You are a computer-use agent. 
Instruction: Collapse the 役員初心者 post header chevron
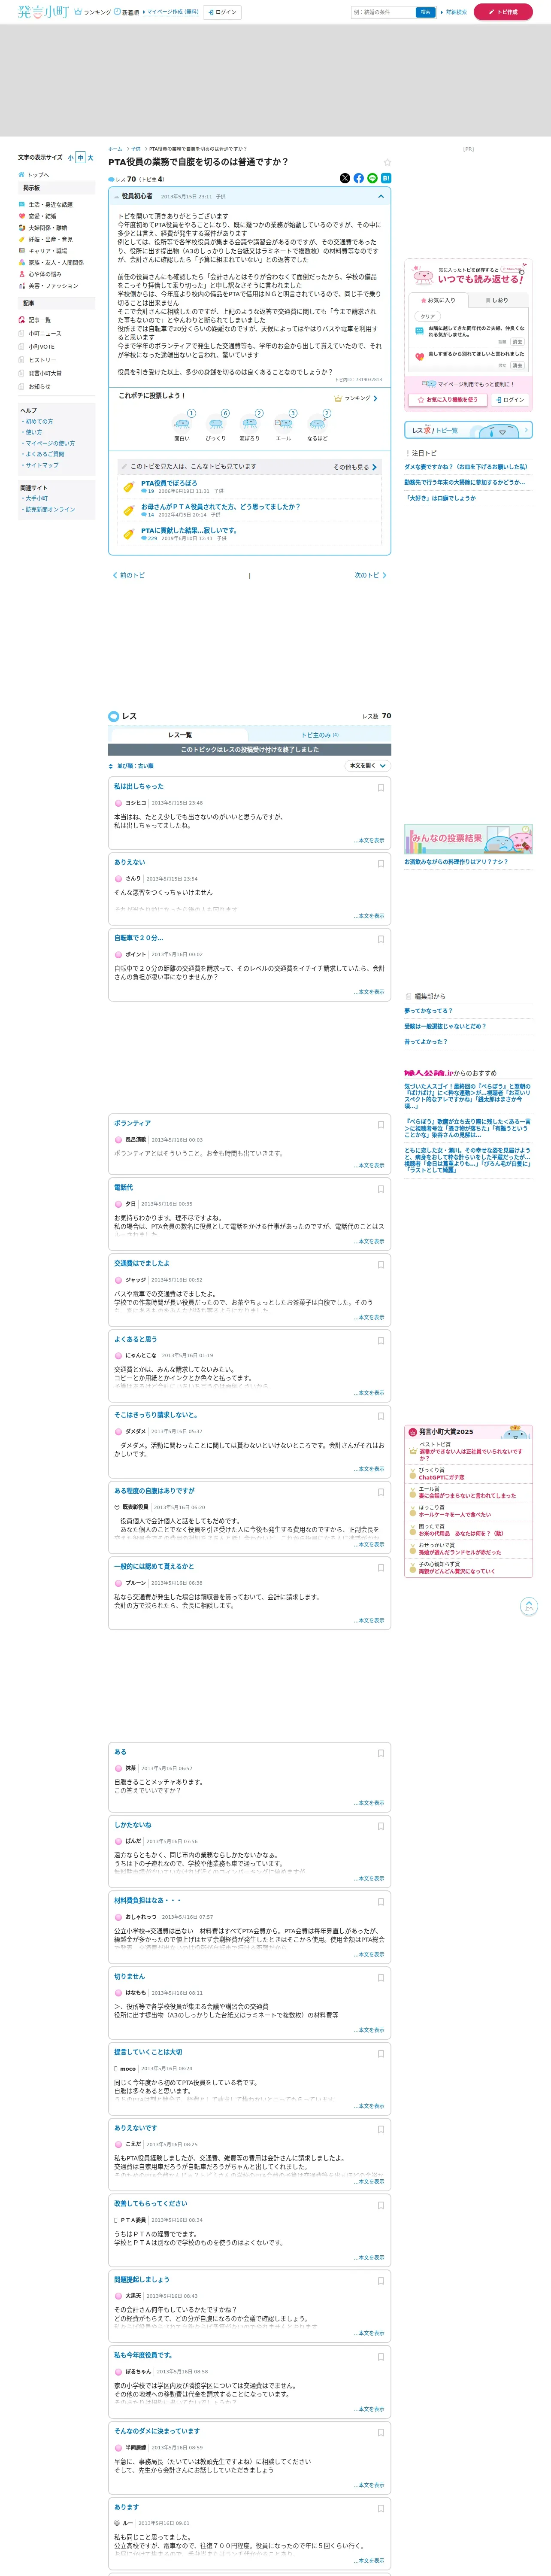[381, 196]
